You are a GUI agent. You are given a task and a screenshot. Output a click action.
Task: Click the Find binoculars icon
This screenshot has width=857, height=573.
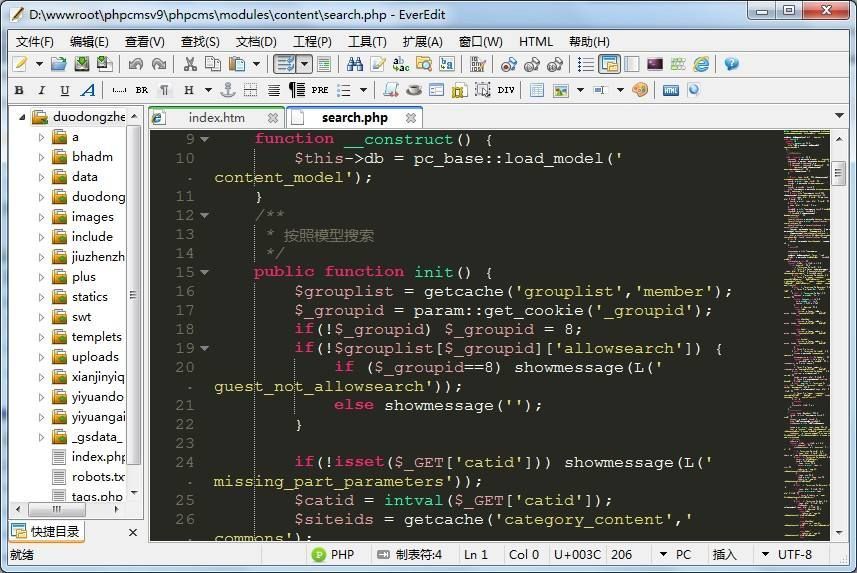pyautogui.click(x=355, y=65)
